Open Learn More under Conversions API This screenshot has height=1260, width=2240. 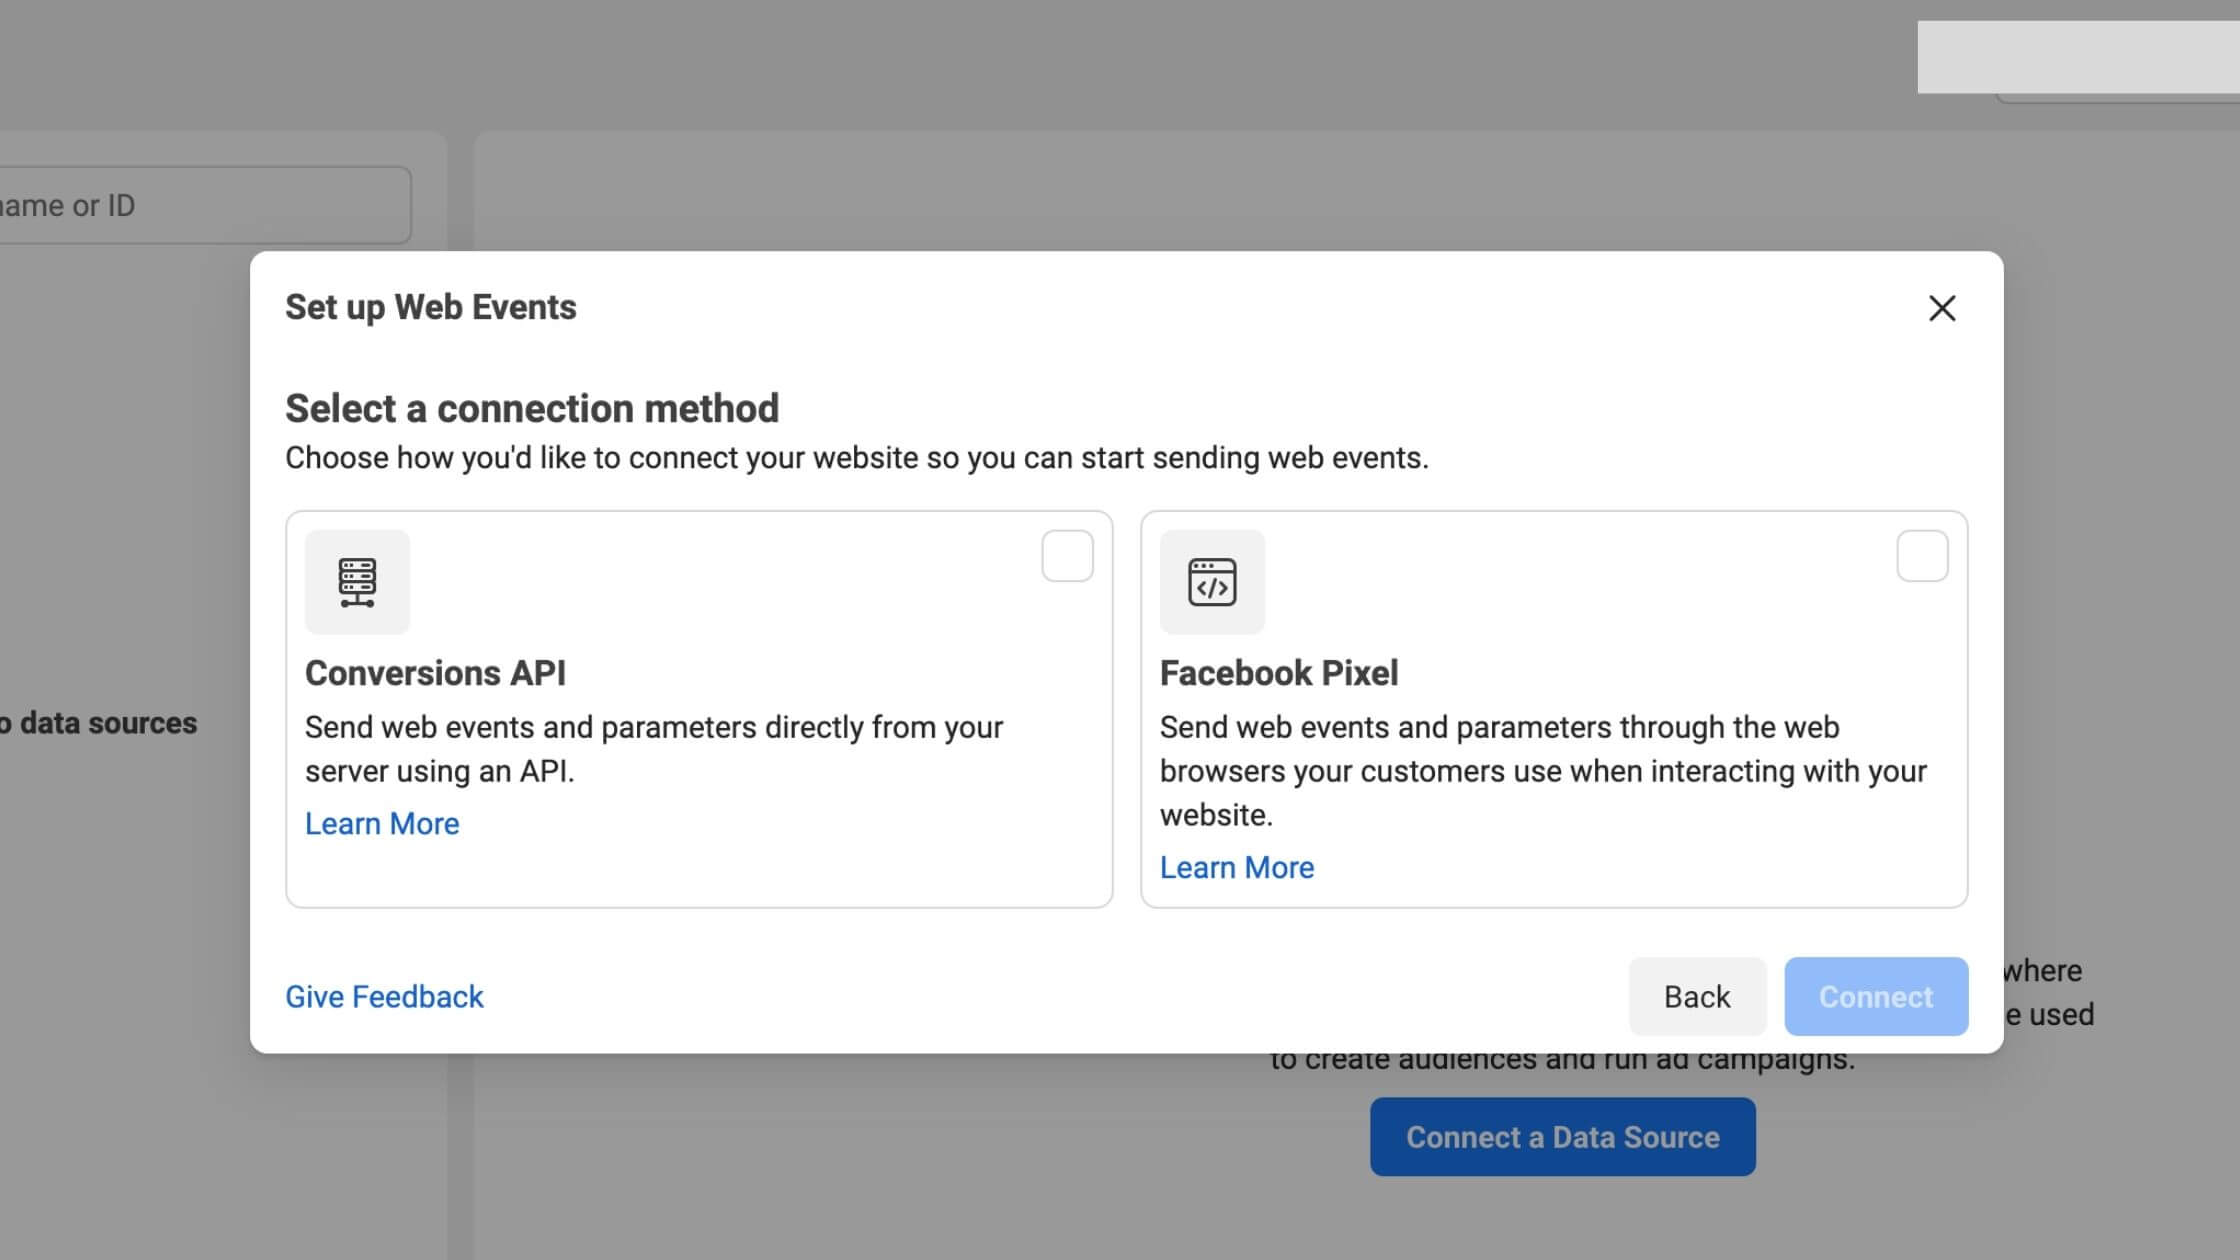[382, 823]
